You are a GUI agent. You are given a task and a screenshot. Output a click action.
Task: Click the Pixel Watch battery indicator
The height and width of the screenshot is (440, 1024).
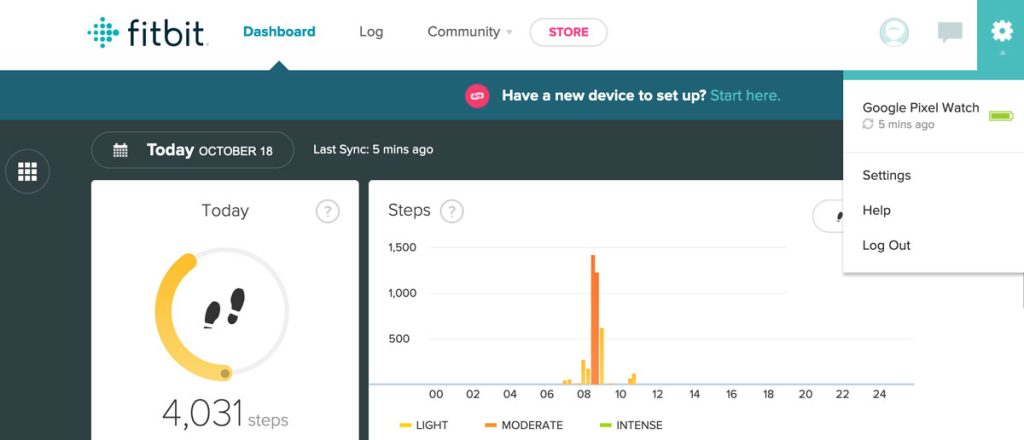point(1000,116)
